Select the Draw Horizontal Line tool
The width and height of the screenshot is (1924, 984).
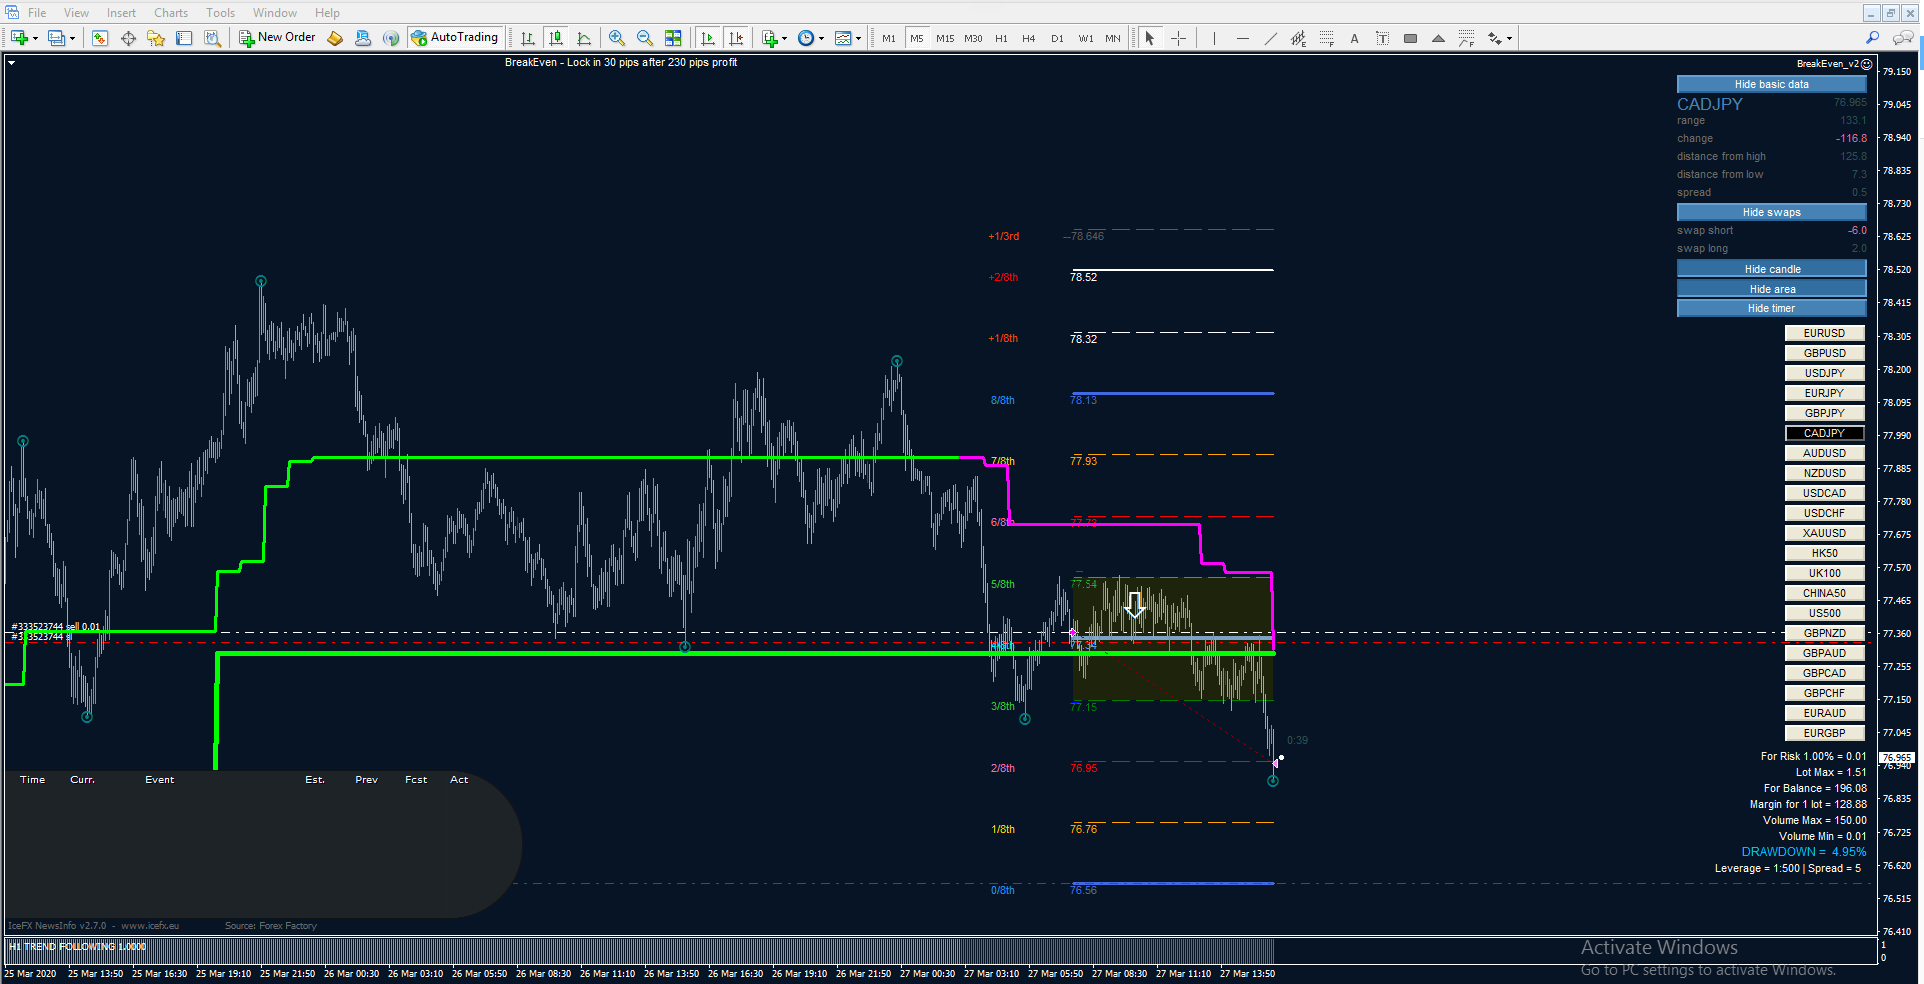1242,38
